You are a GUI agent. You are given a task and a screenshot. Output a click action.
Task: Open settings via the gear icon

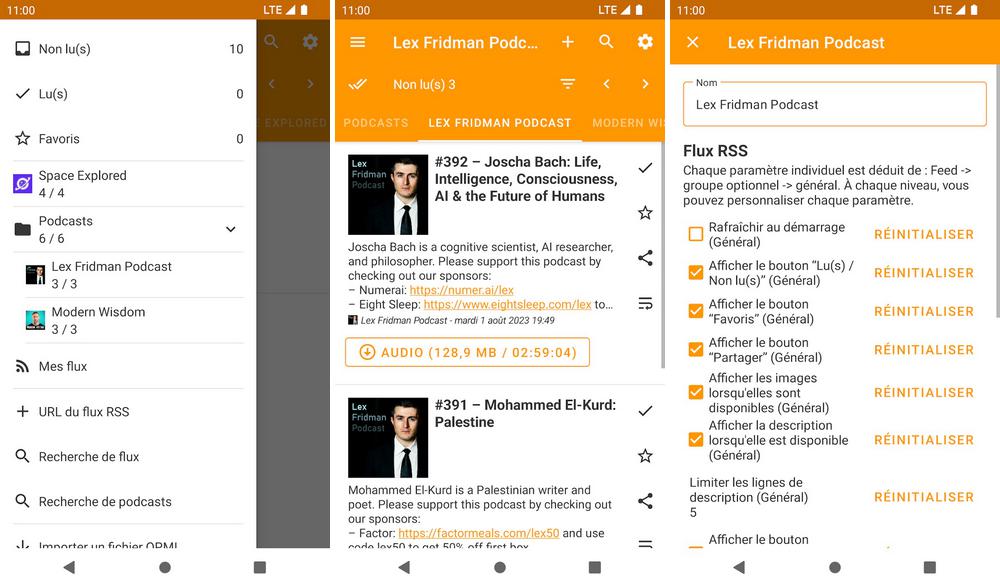click(x=645, y=42)
